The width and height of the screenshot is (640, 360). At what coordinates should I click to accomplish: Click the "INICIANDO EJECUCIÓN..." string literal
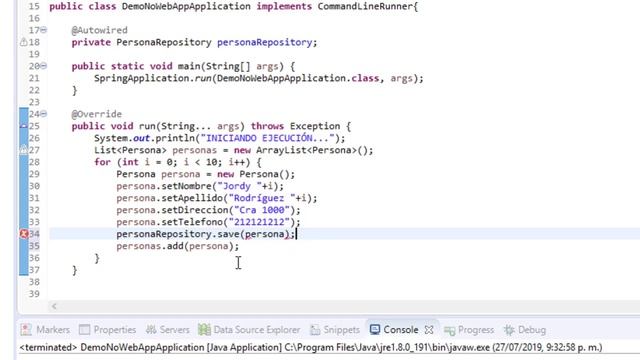coord(267,138)
